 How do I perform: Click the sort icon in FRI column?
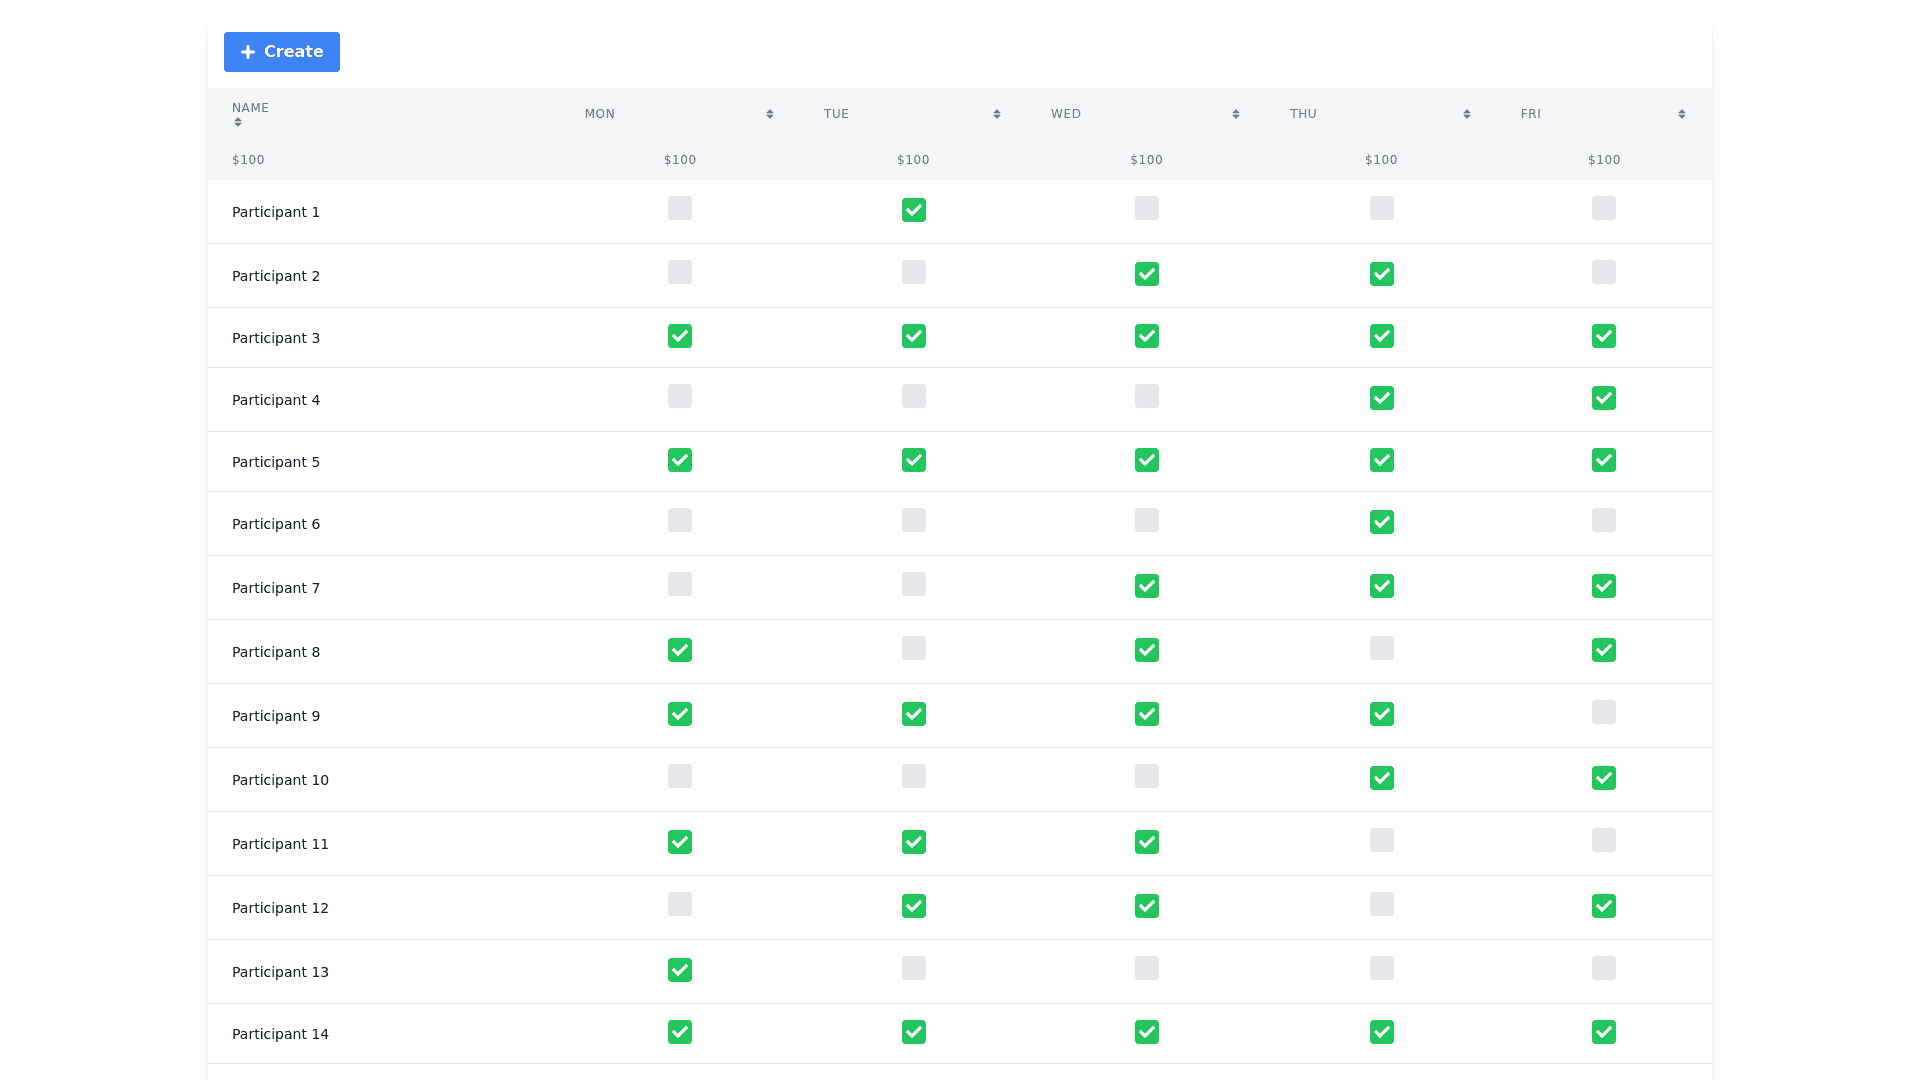point(1682,114)
